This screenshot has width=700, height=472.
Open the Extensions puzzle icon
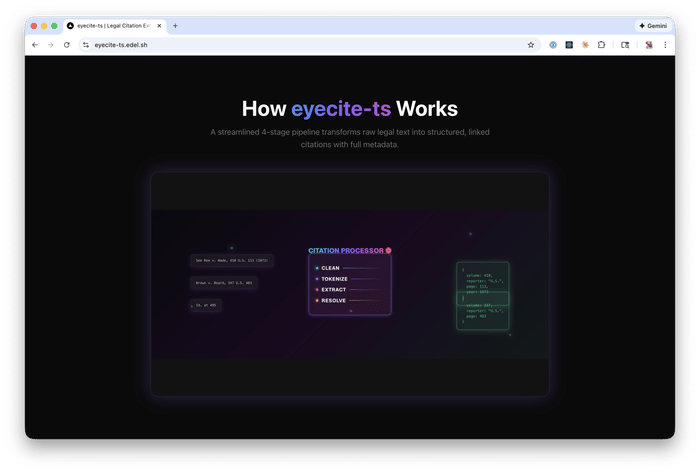click(x=601, y=45)
